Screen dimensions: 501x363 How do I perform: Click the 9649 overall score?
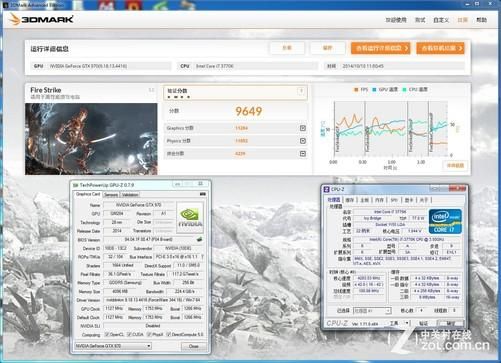click(249, 111)
